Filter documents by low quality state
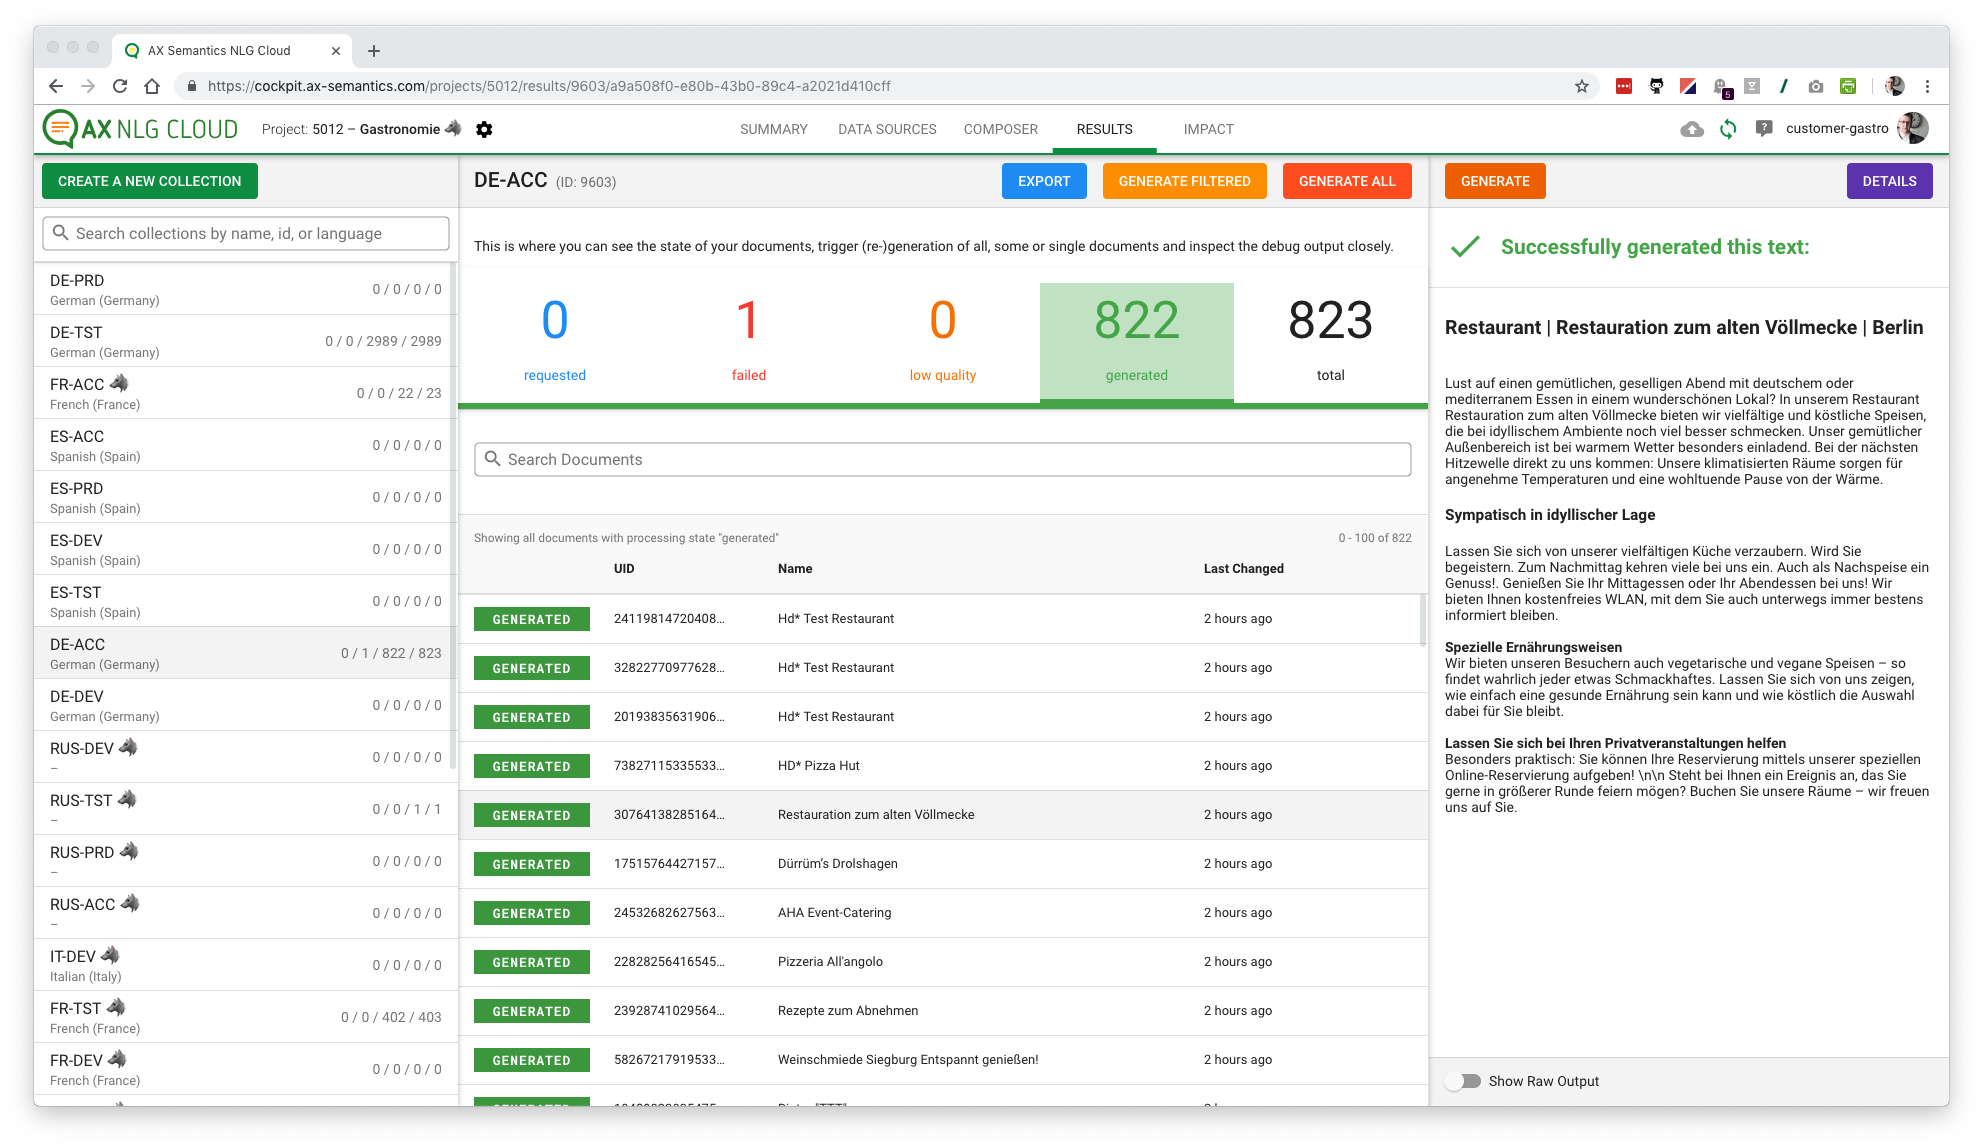Image resolution: width=1983 pixels, height=1148 pixels. (x=942, y=340)
